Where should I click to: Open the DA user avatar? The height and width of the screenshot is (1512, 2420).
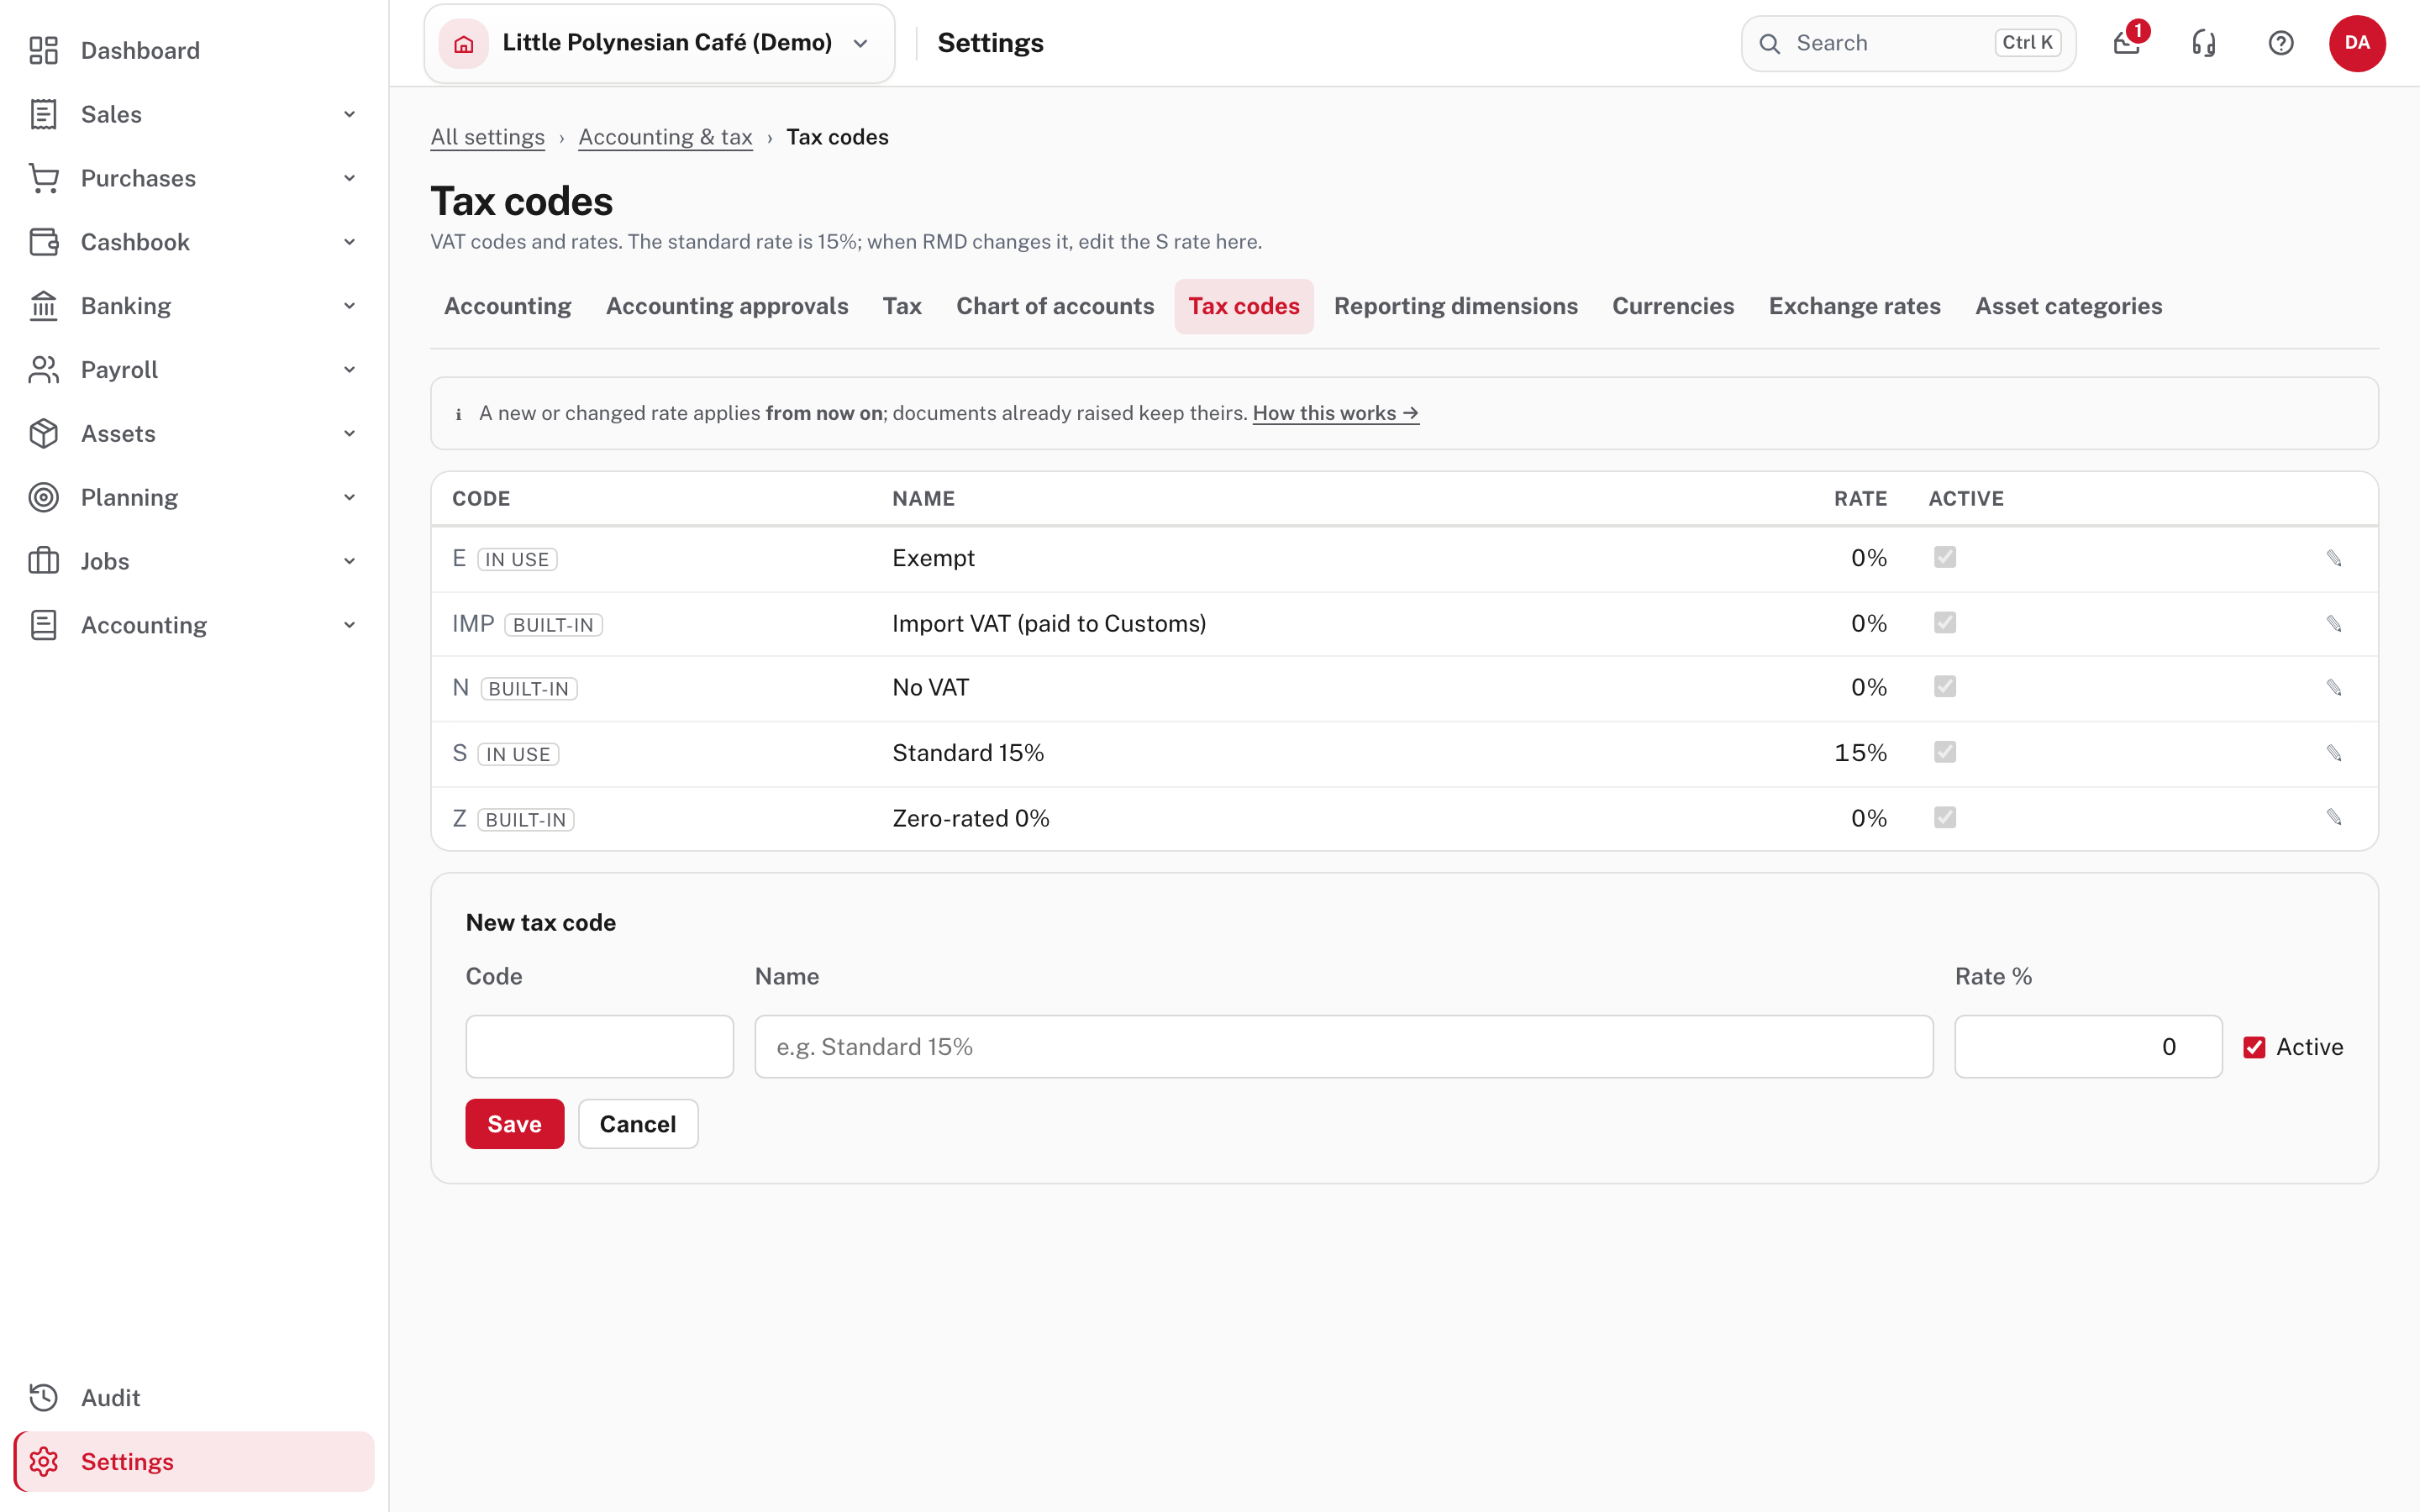pos(2357,43)
